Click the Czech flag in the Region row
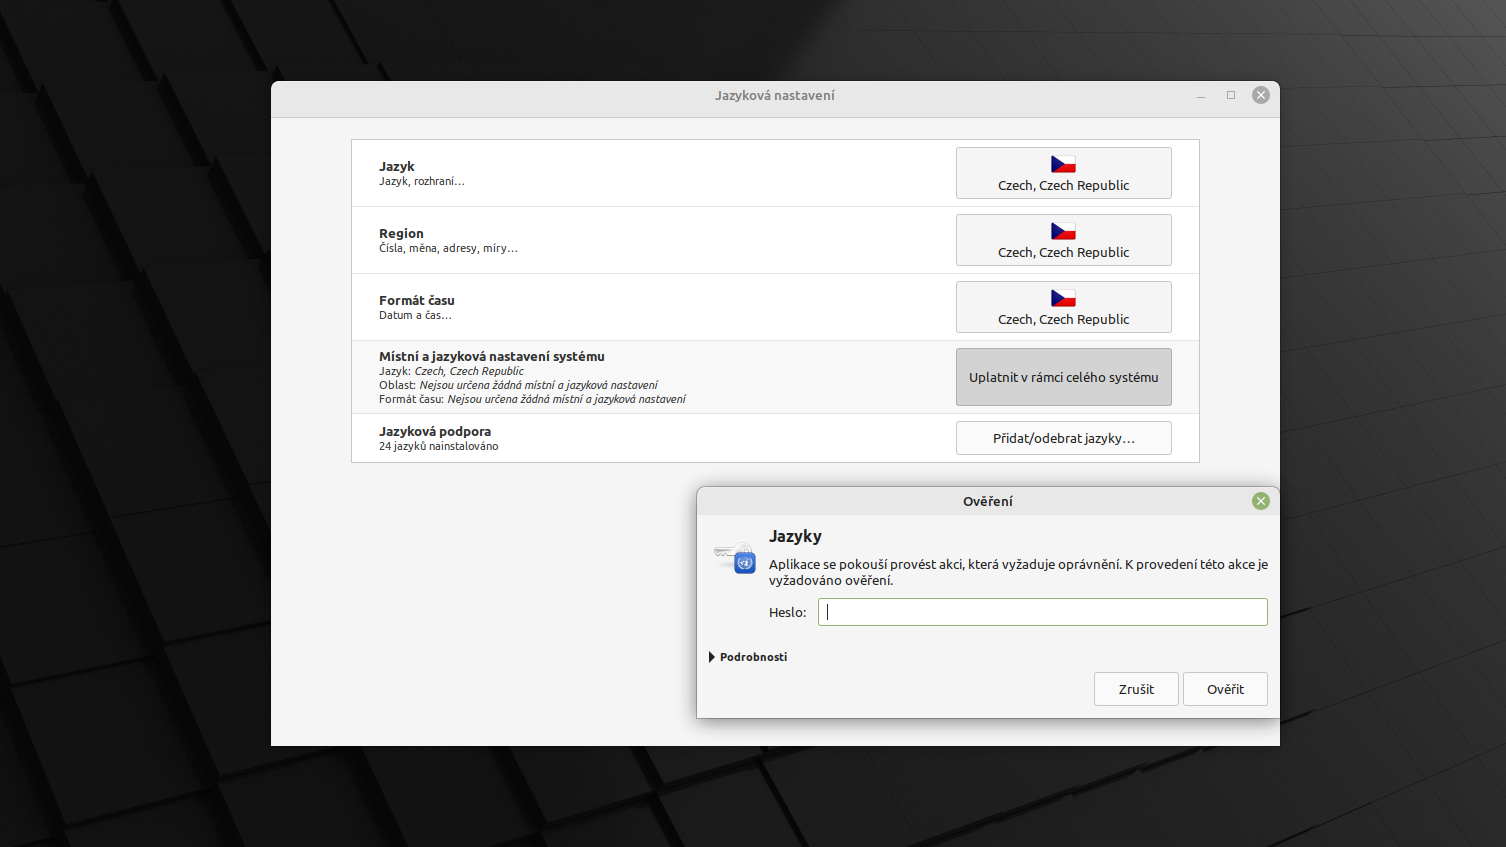 point(1063,231)
